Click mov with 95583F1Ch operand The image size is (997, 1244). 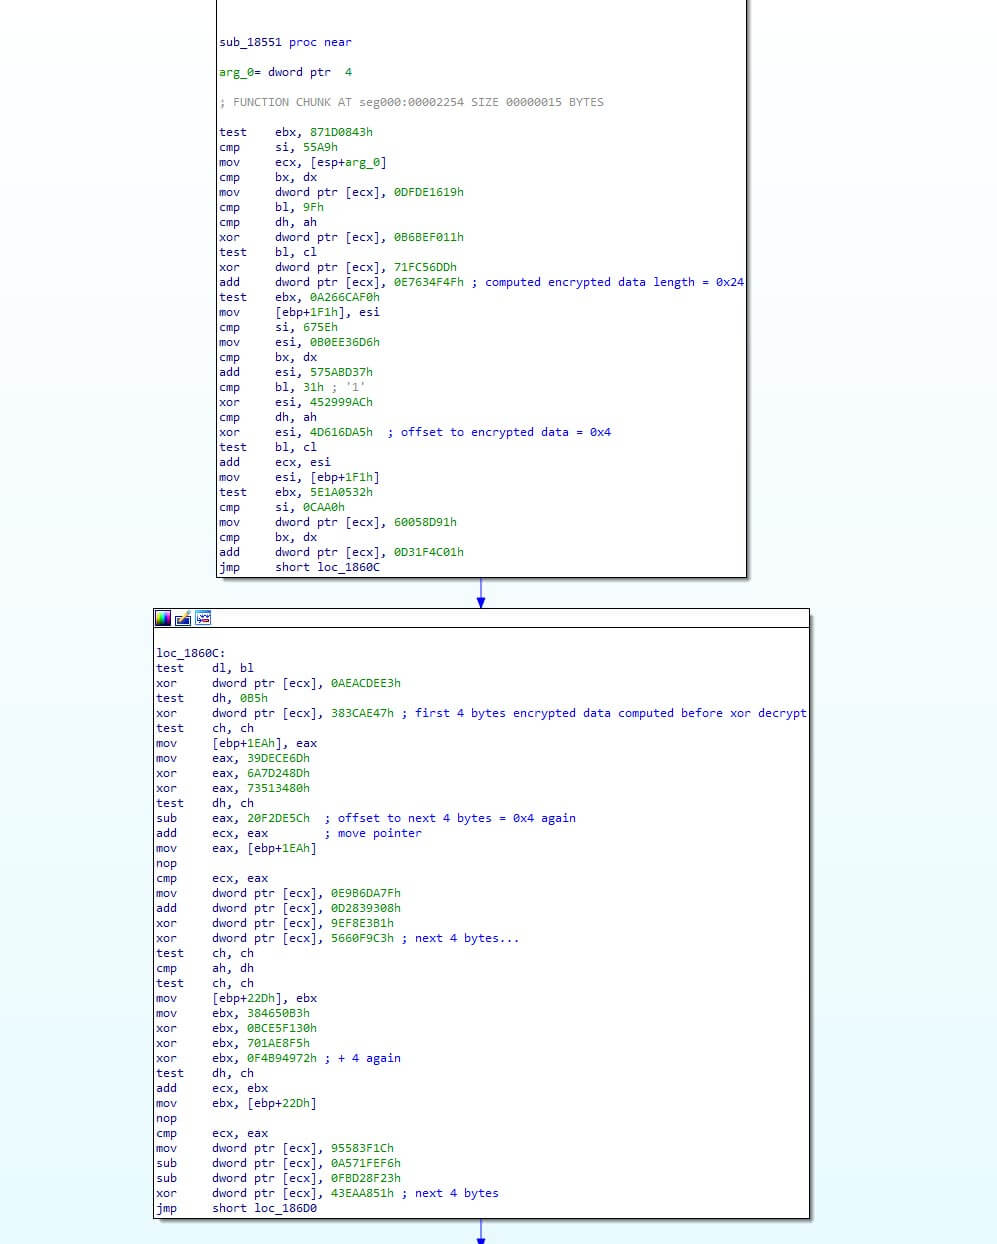tap(275, 1148)
